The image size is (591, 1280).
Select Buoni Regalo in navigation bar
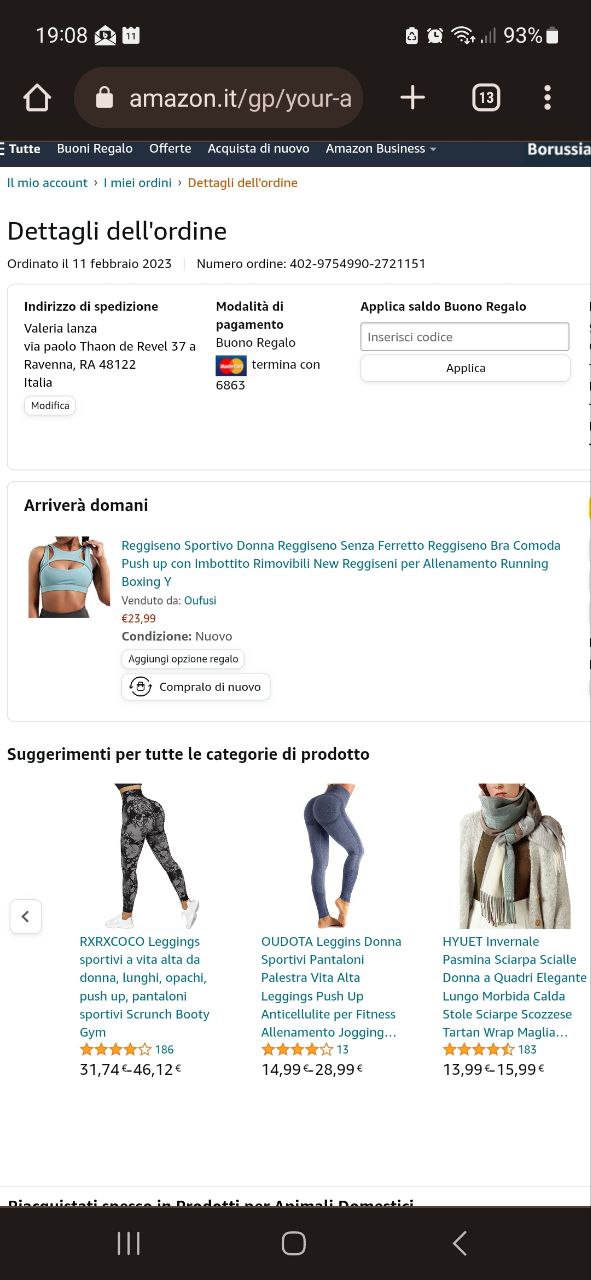pos(94,149)
